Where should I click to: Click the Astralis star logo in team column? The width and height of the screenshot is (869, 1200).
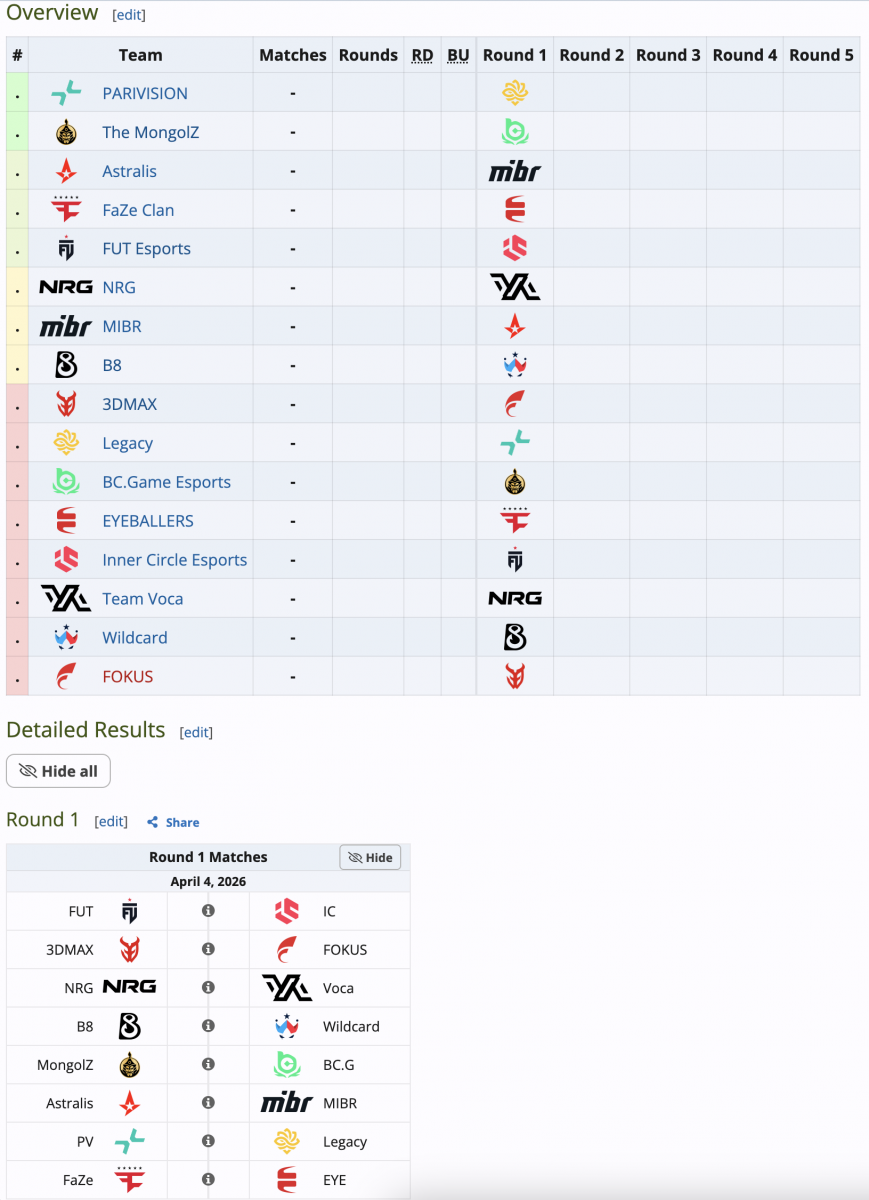66,171
